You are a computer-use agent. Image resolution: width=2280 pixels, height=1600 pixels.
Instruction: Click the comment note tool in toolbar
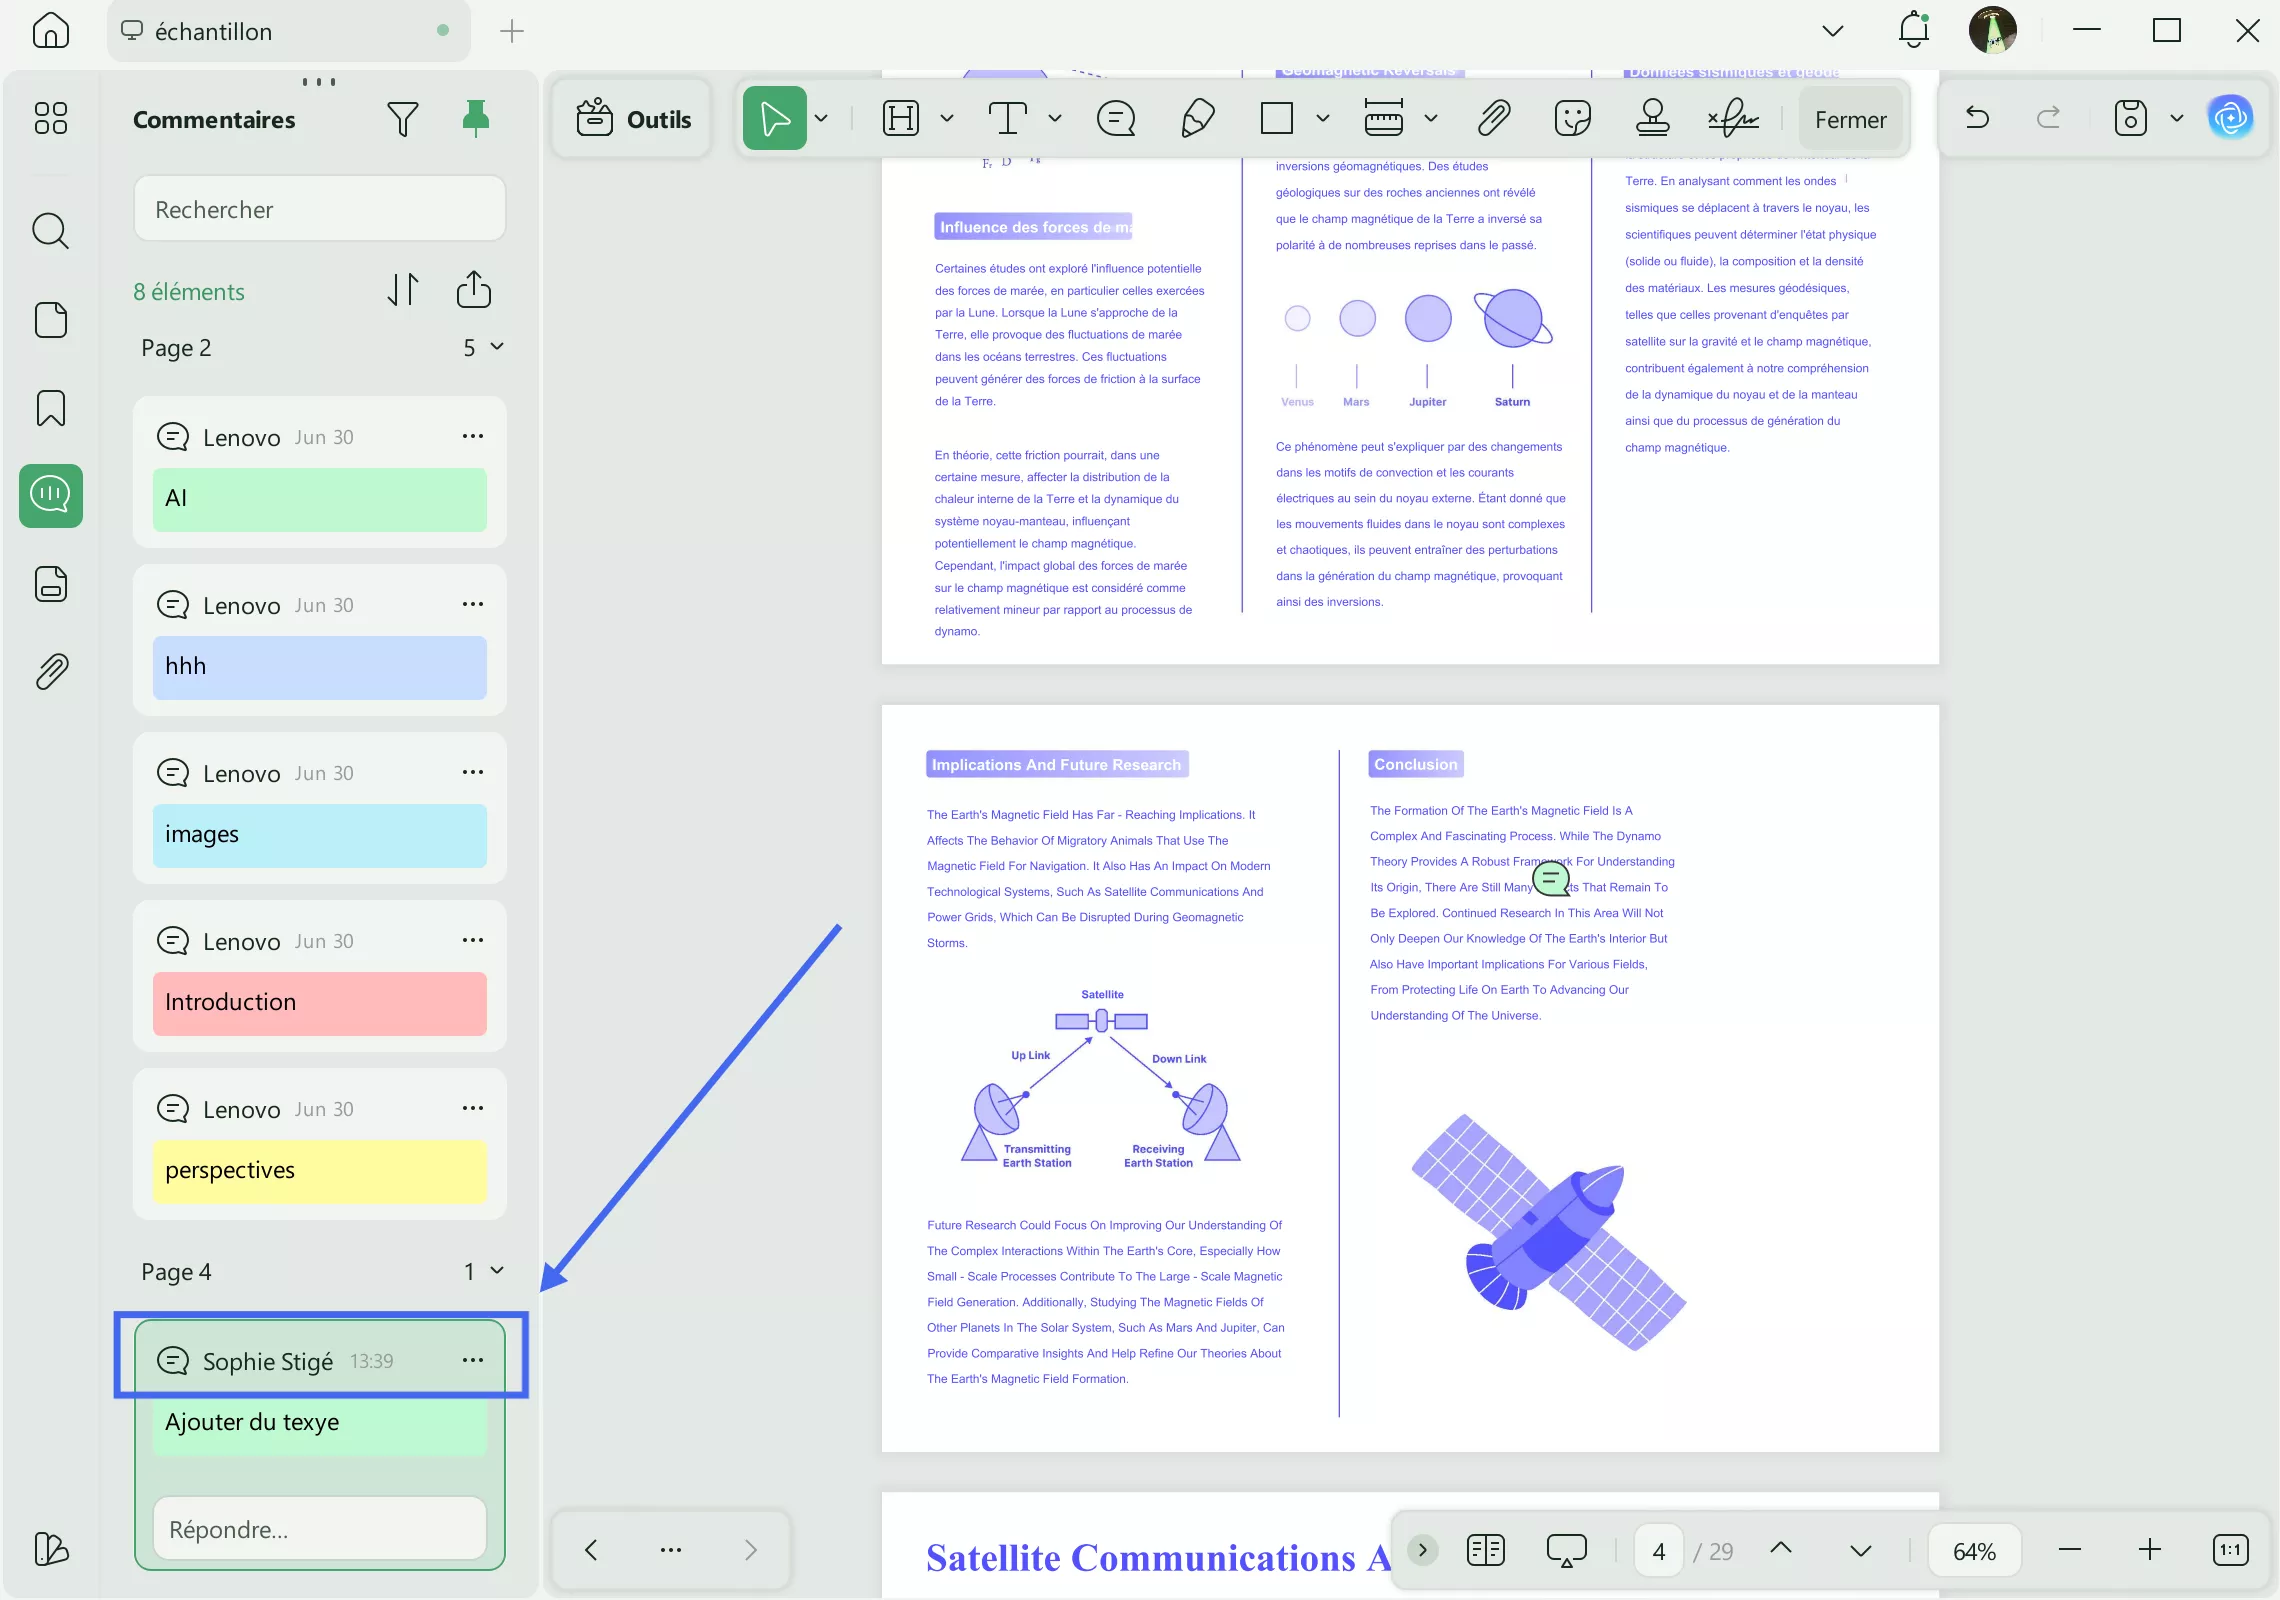click(1115, 119)
